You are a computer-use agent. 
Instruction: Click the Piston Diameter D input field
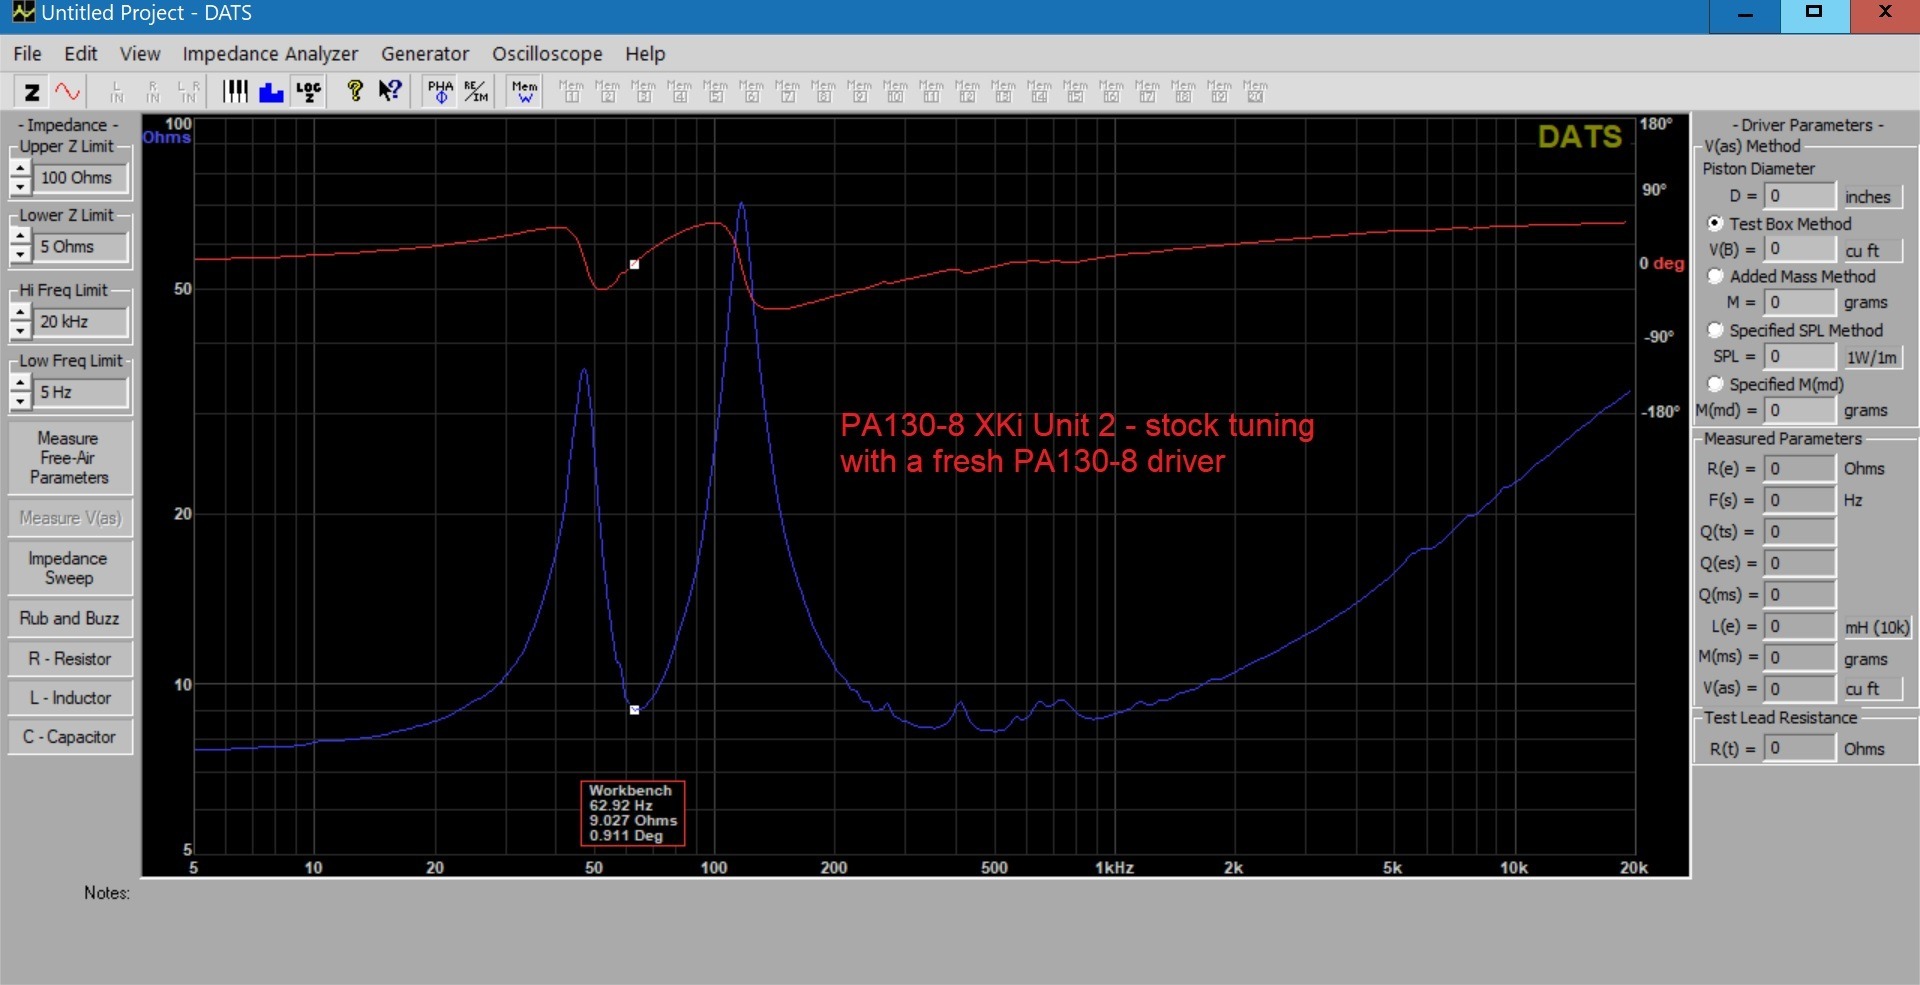(x=1800, y=196)
